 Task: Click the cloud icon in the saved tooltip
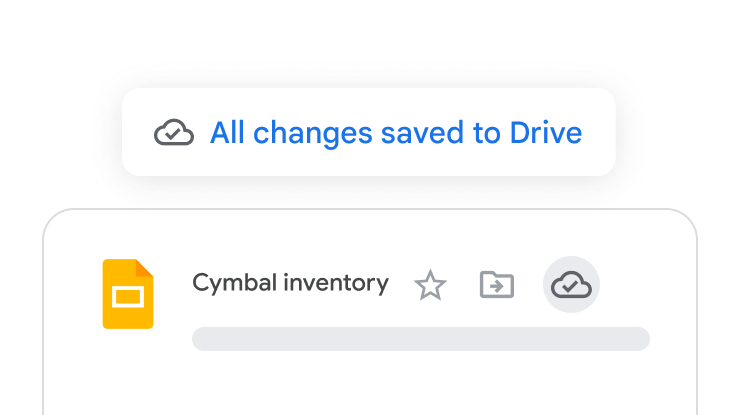pos(174,133)
